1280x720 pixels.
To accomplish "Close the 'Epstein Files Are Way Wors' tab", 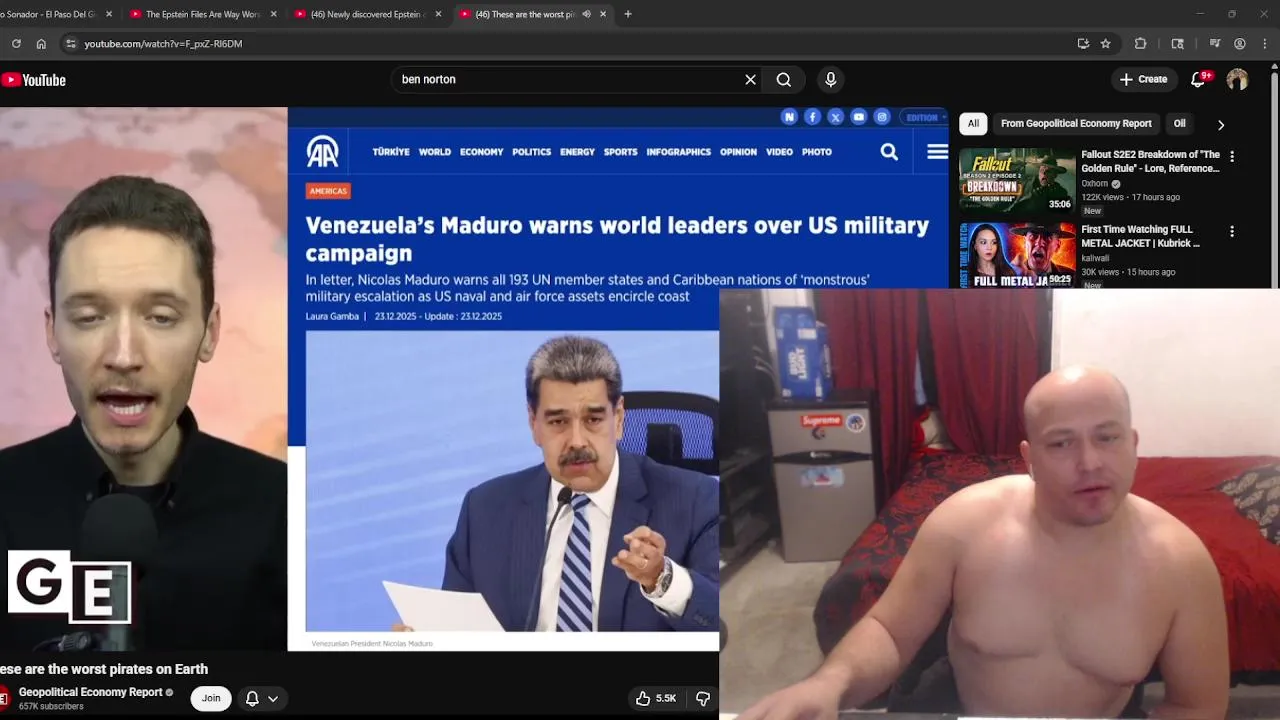I will click(274, 14).
